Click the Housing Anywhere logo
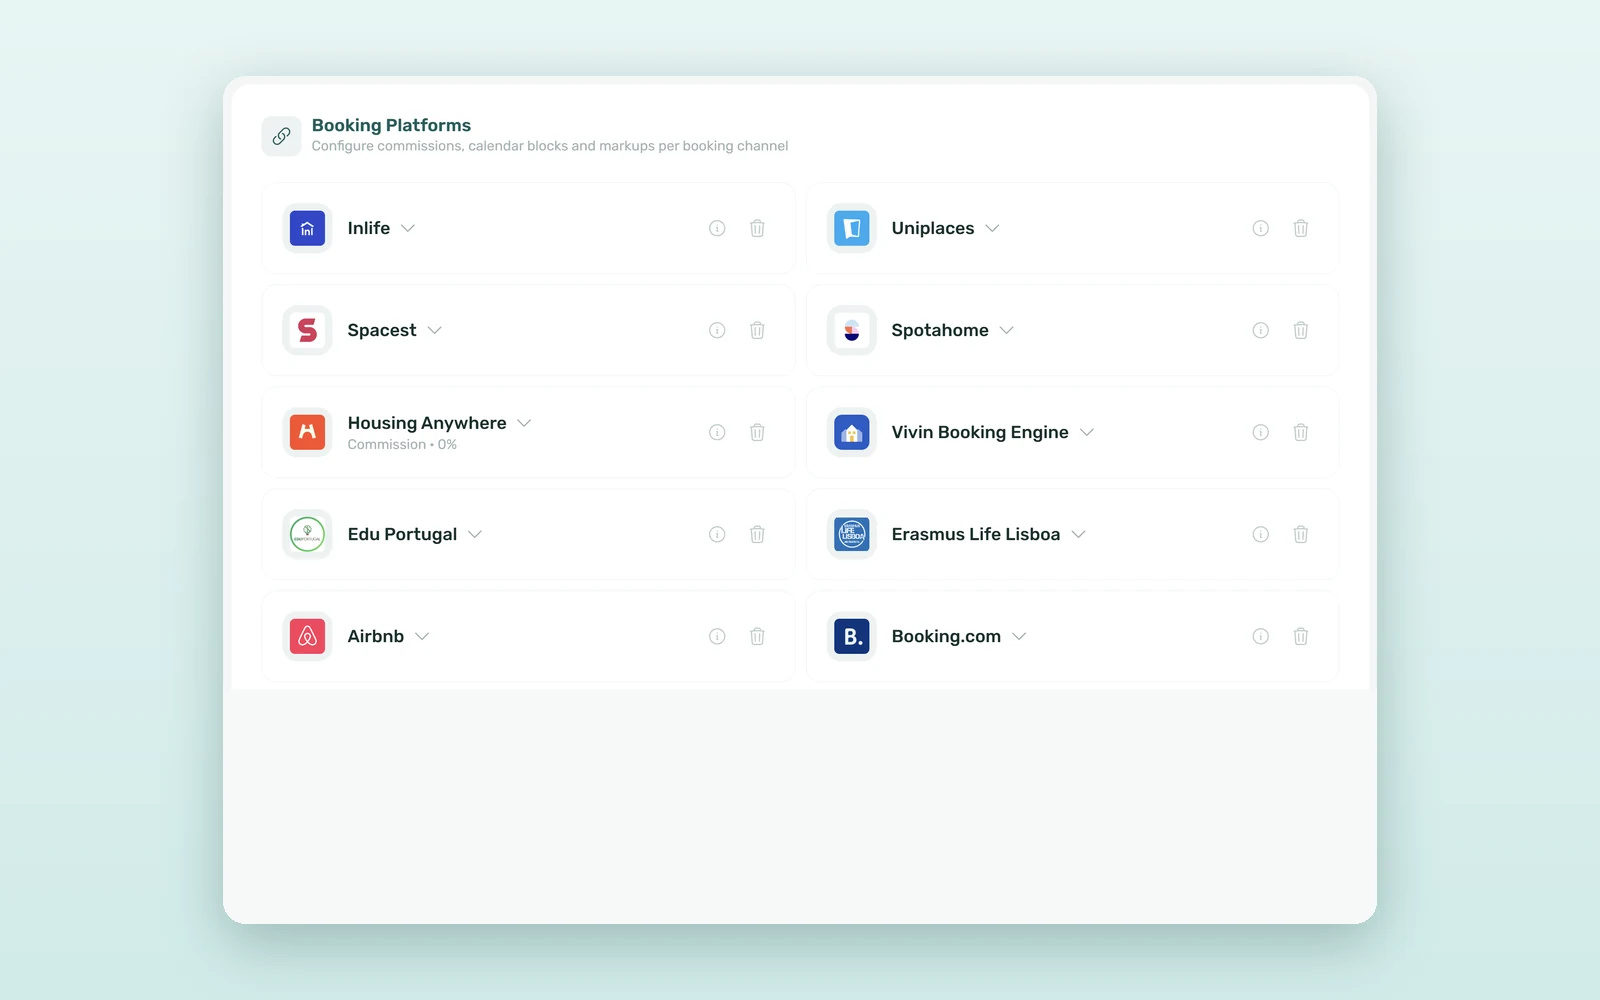 307,432
